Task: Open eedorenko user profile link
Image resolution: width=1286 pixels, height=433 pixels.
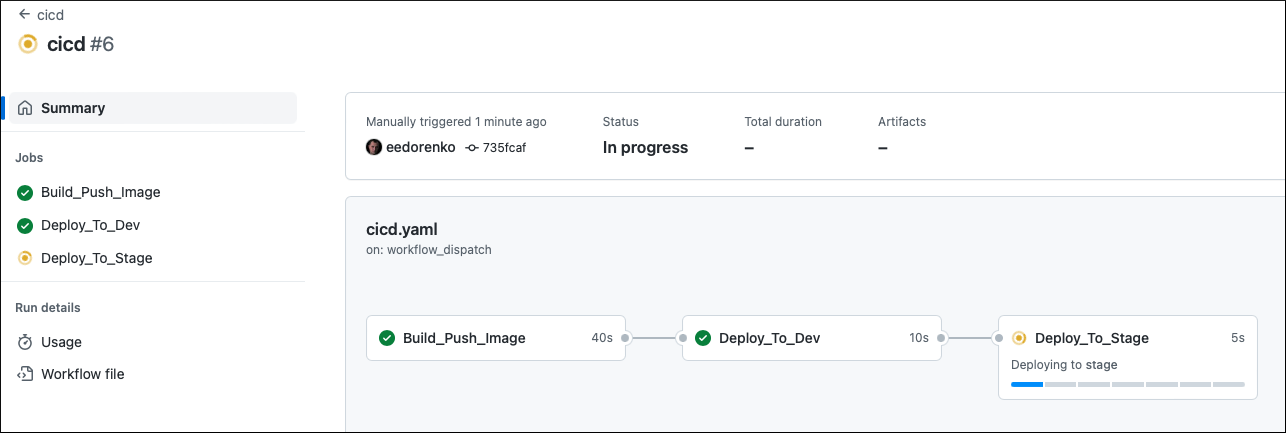Action: pyautogui.click(x=420, y=147)
